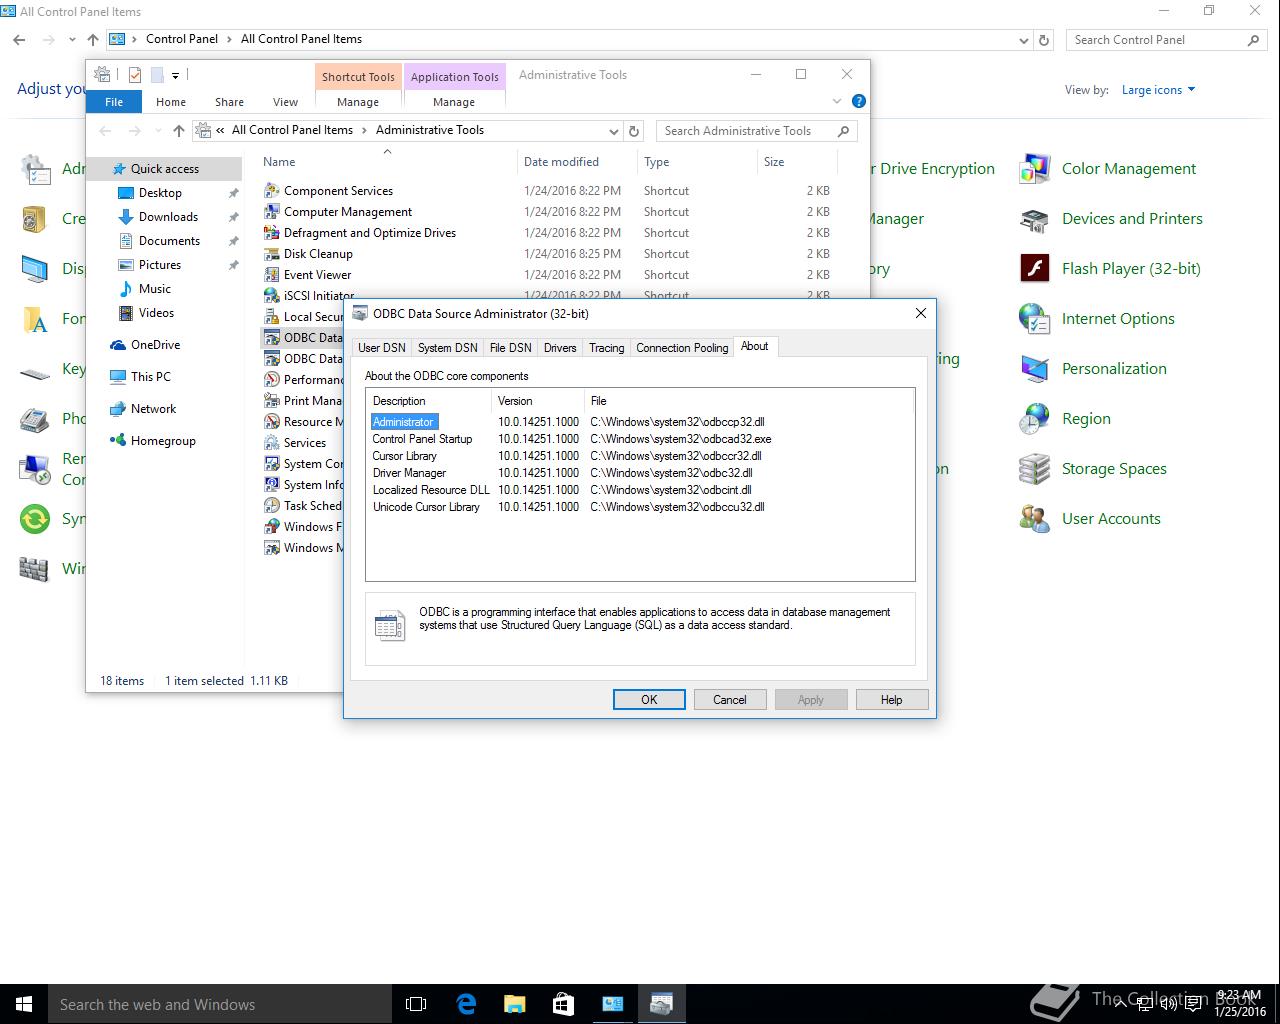Select Downloads in Quick access
Screen dimensions: 1280x1024
[x=168, y=217]
